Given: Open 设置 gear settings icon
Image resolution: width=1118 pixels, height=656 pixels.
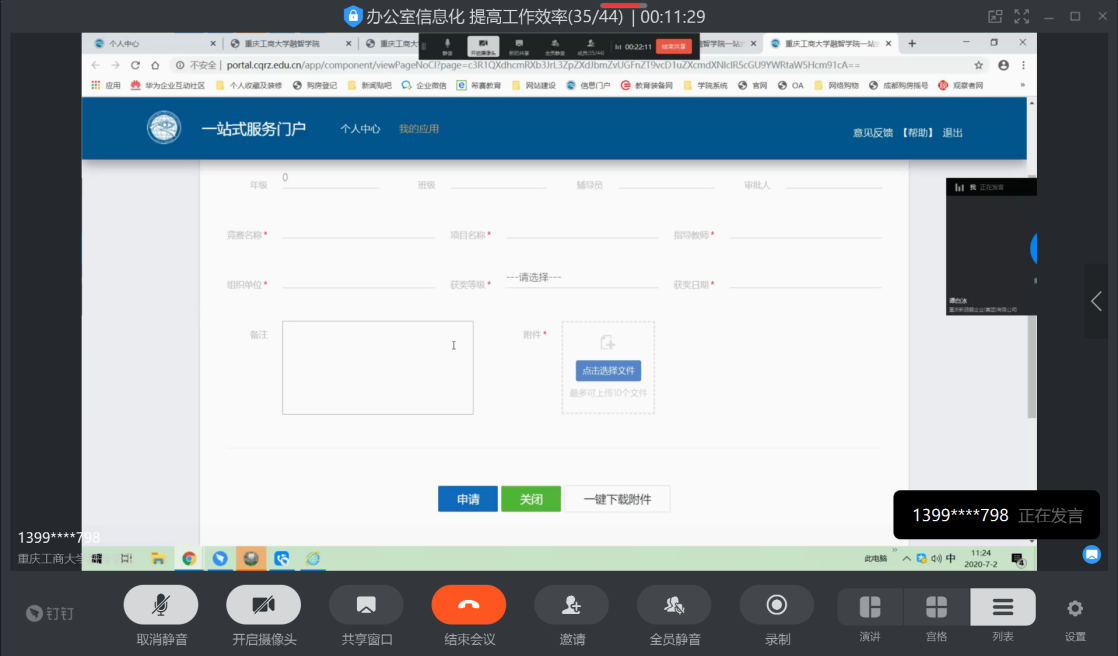Looking at the screenshot, I should [x=1075, y=608].
